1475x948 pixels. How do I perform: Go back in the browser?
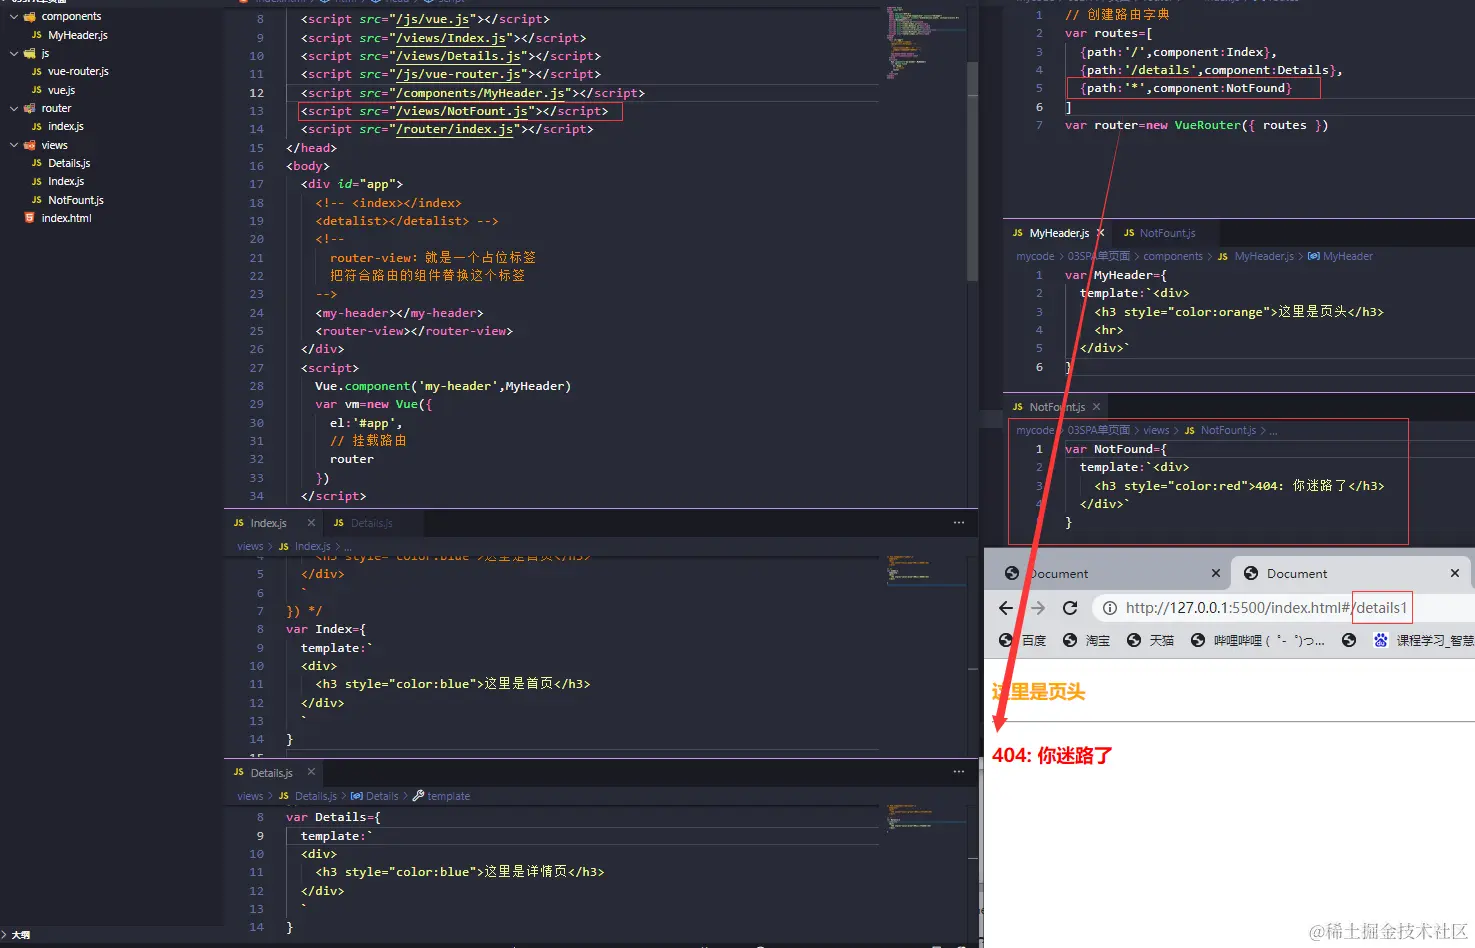1006,608
